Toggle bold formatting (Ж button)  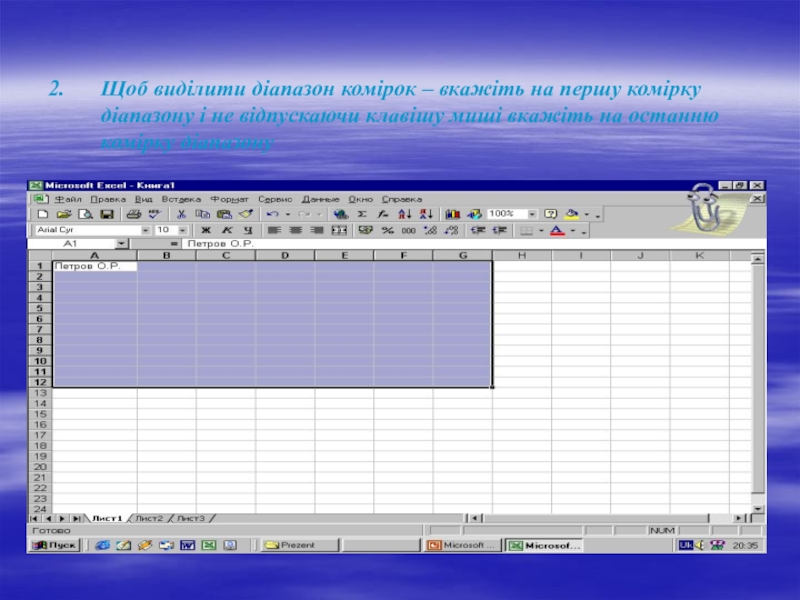206,229
